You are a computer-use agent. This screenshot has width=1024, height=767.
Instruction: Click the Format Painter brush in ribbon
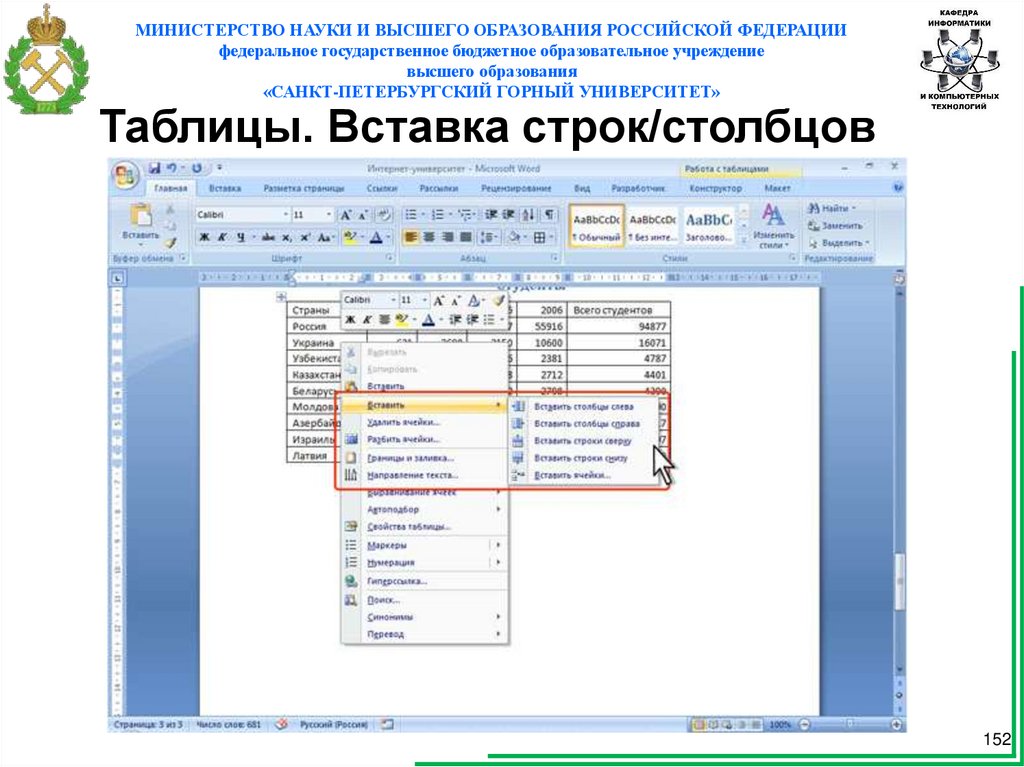pyautogui.click(x=170, y=244)
